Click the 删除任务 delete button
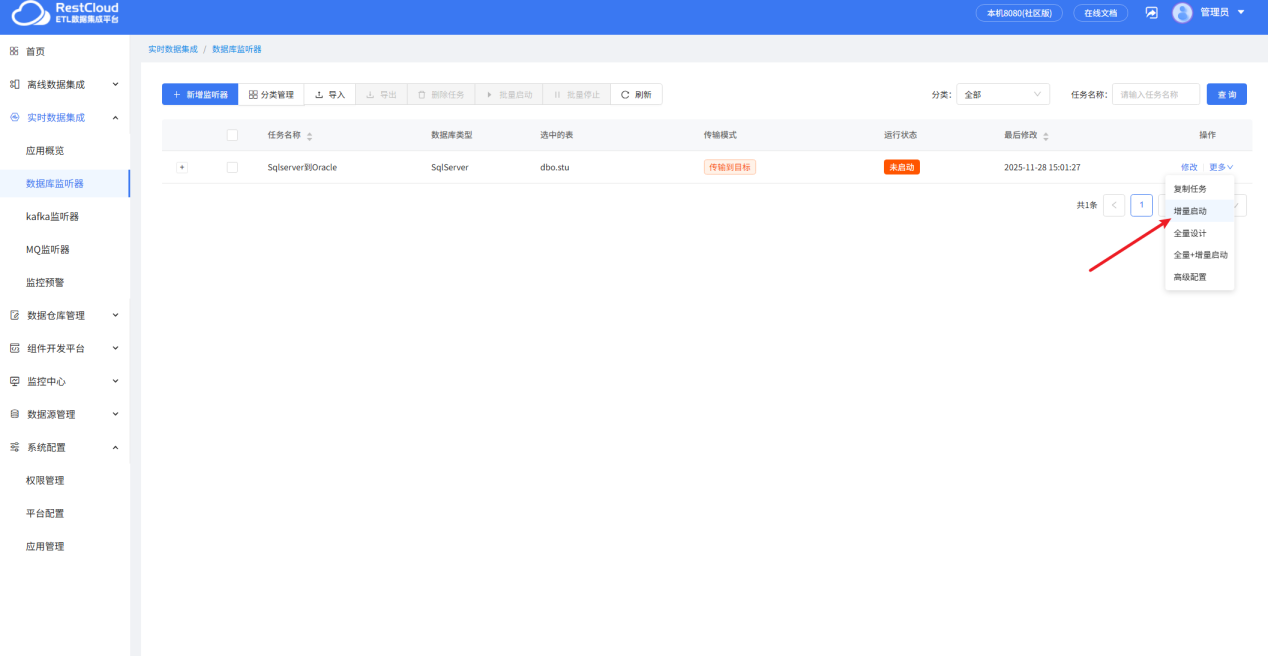Image resolution: width=1268 pixels, height=656 pixels. coord(441,94)
